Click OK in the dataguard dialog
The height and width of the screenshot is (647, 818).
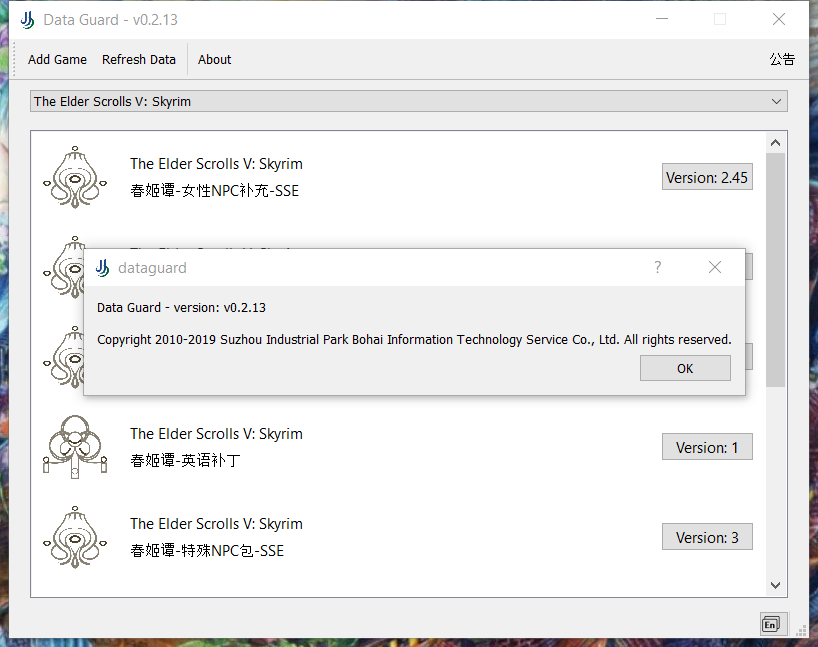point(685,368)
